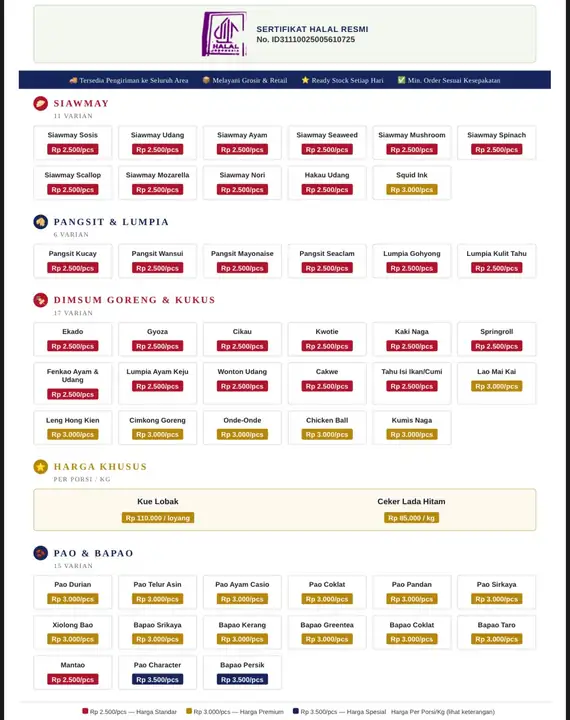Click the red Harga Standar legend swatch

(x=85, y=711)
